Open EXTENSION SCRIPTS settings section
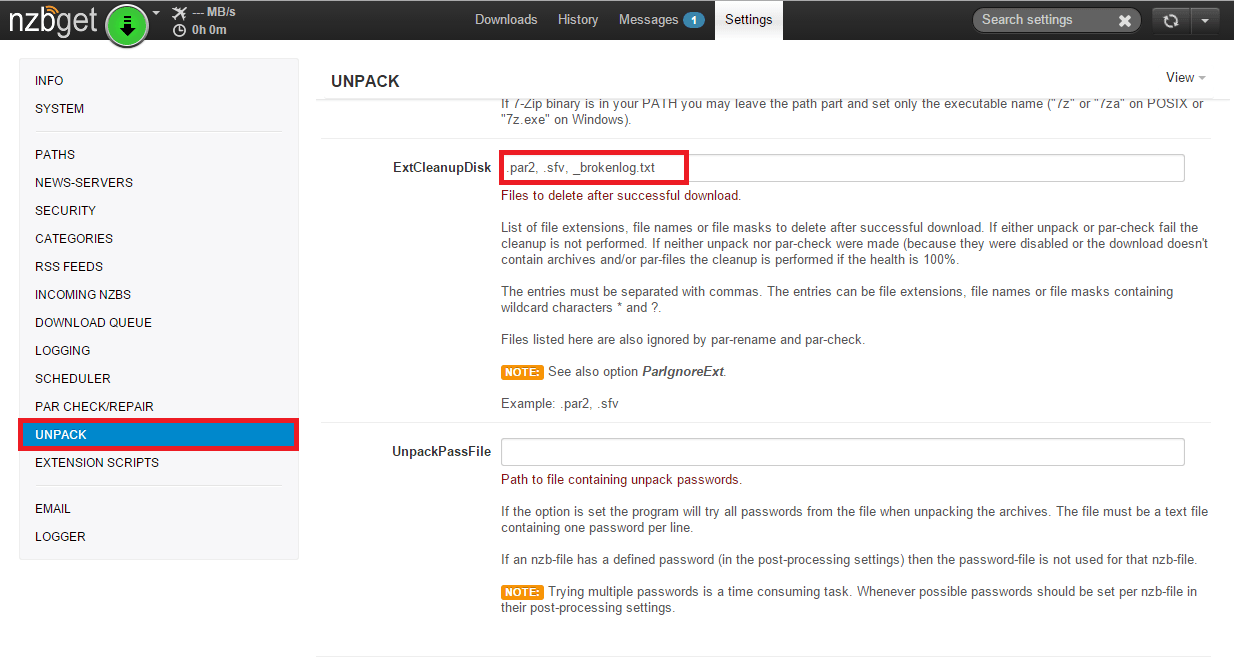This screenshot has height=658, width=1234. 97,463
